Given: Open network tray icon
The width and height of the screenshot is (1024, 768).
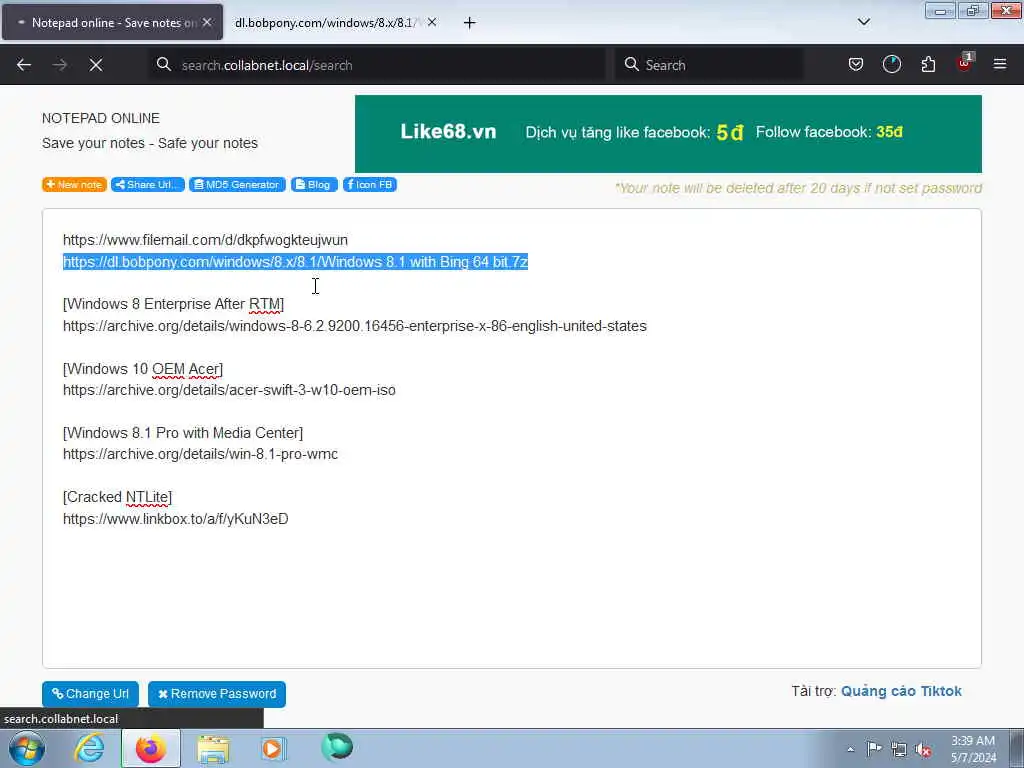Looking at the screenshot, I should point(899,750).
